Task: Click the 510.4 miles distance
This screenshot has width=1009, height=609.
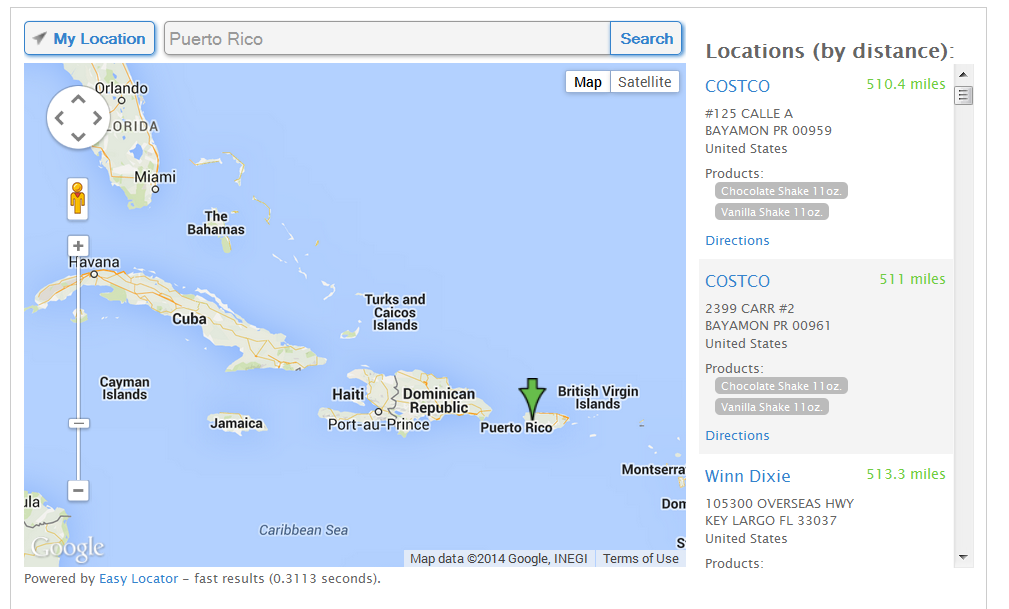Action: pyautogui.click(x=905, y=84)
